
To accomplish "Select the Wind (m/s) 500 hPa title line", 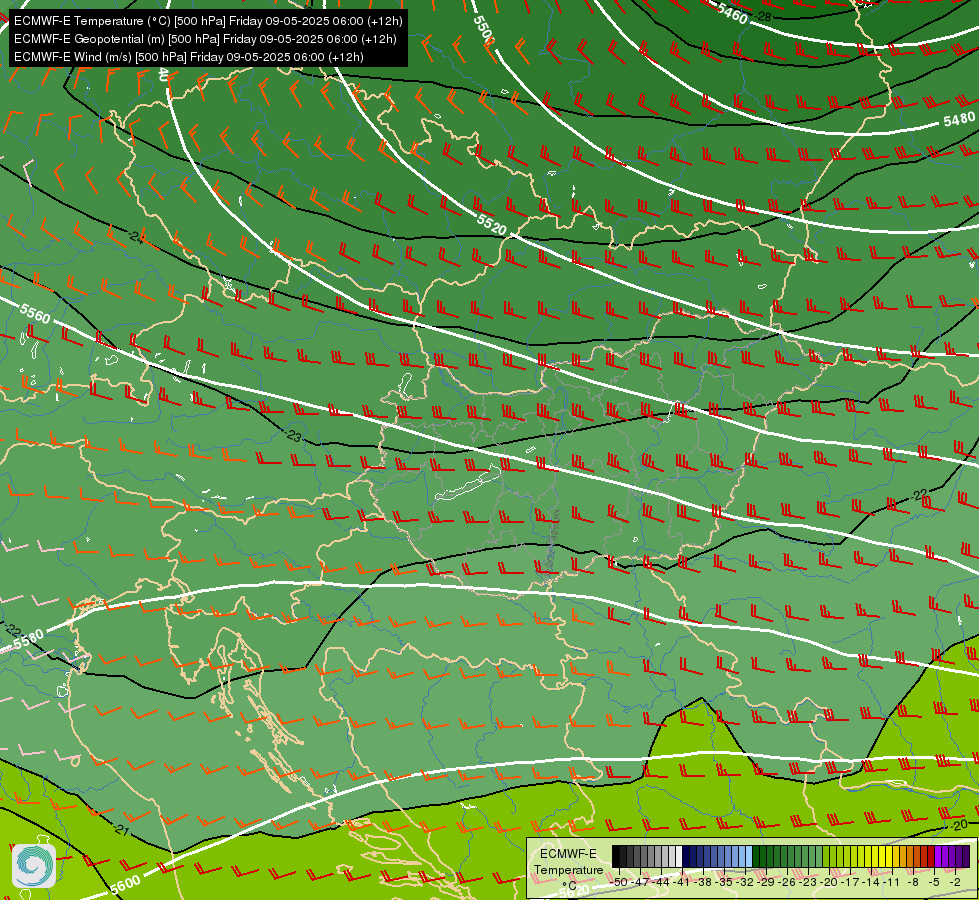I will 189,57.
